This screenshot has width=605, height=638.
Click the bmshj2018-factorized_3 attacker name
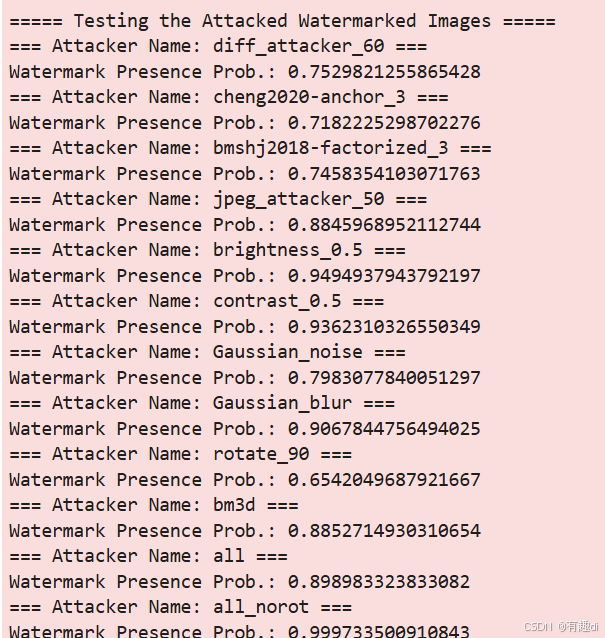[x=330, y=148]
